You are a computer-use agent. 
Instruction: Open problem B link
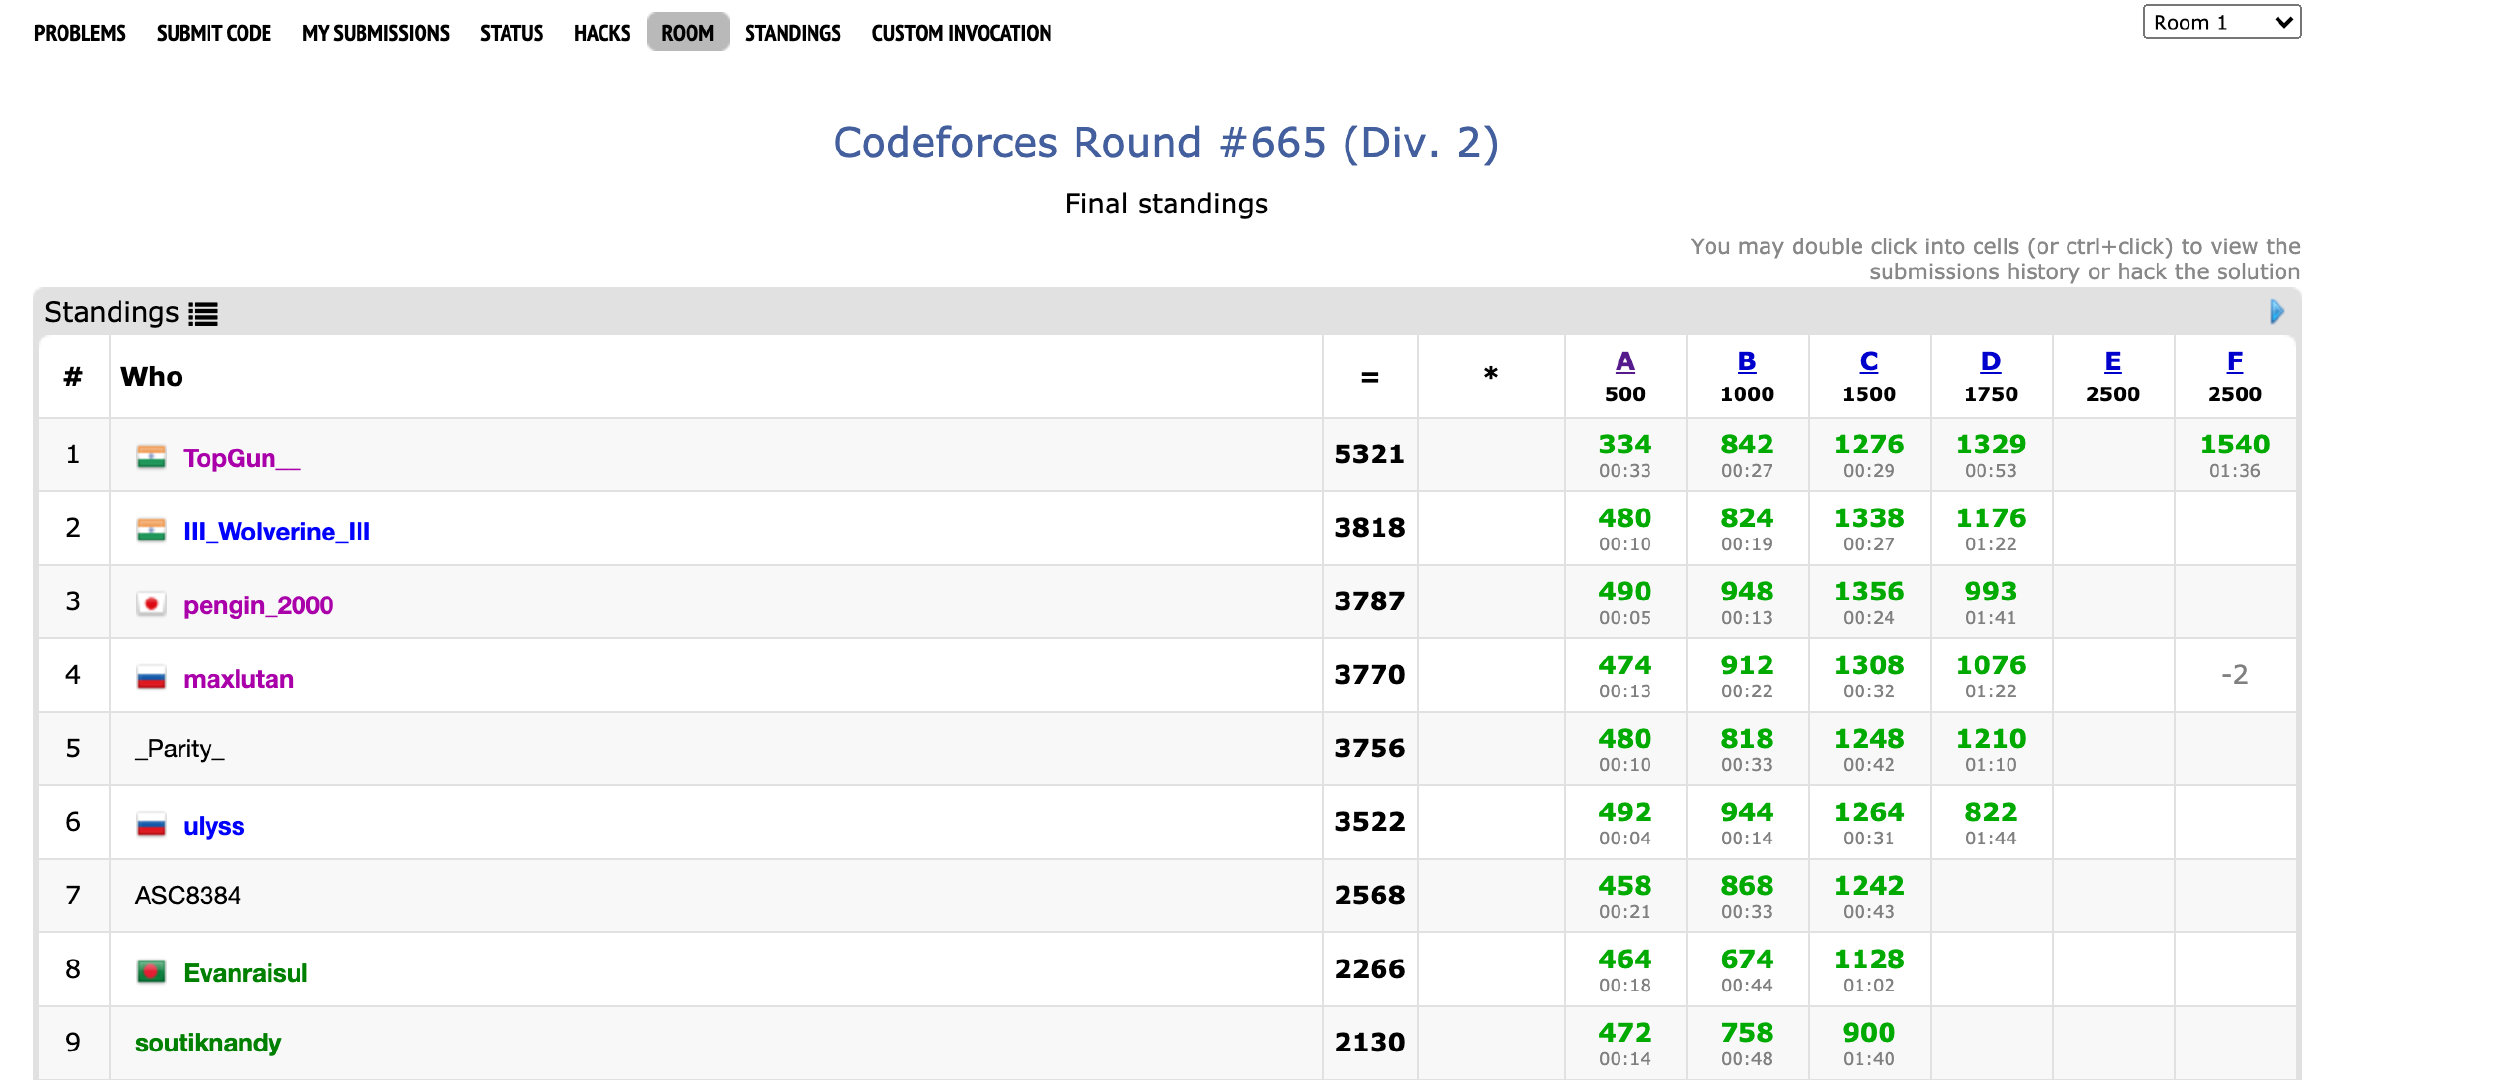pyautogui.click(x=1747, y=361)
